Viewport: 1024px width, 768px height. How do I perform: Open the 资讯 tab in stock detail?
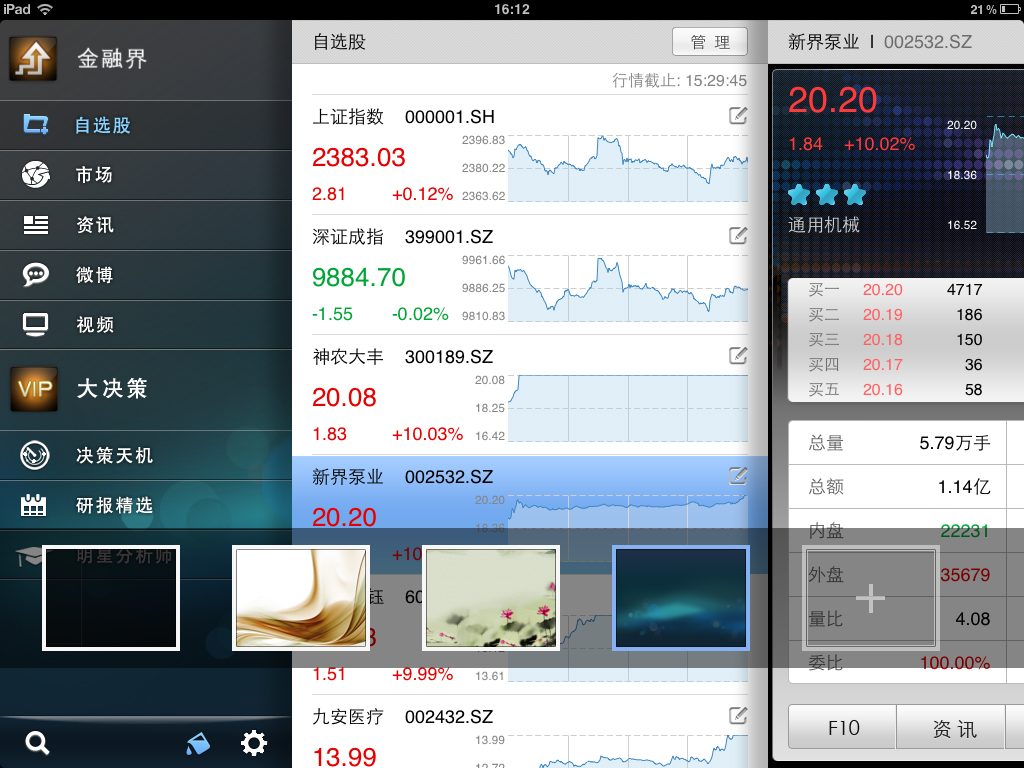(953, 727)
